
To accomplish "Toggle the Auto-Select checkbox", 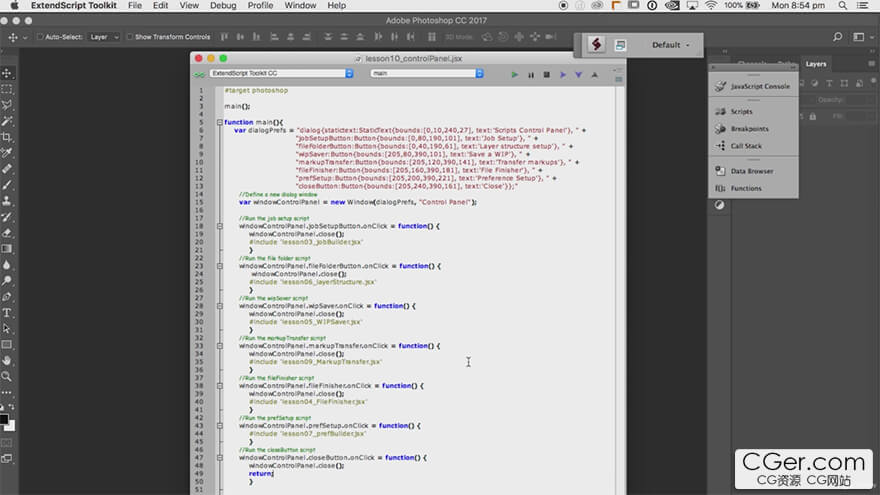I will [40, 37].
